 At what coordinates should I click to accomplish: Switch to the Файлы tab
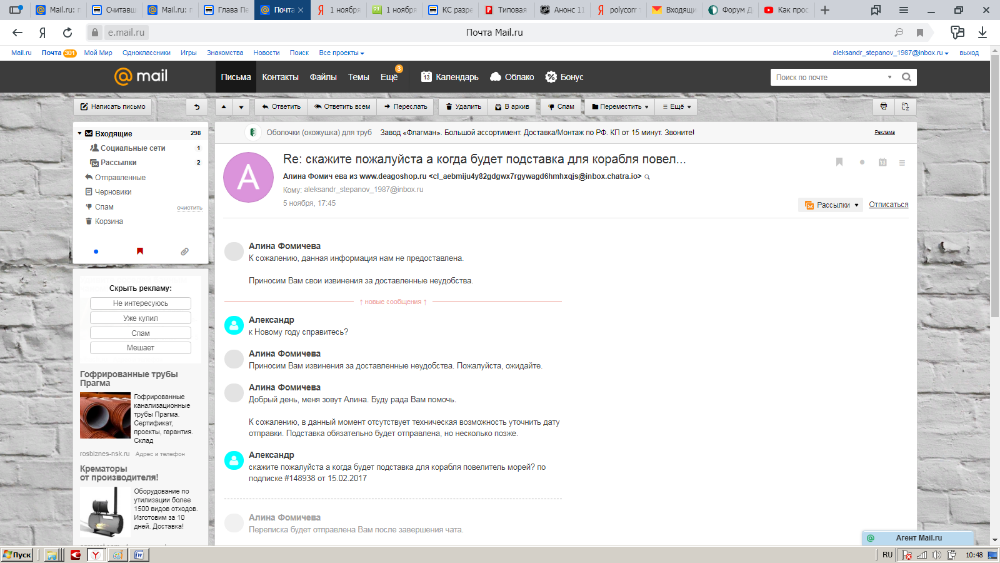pos(323,77)
